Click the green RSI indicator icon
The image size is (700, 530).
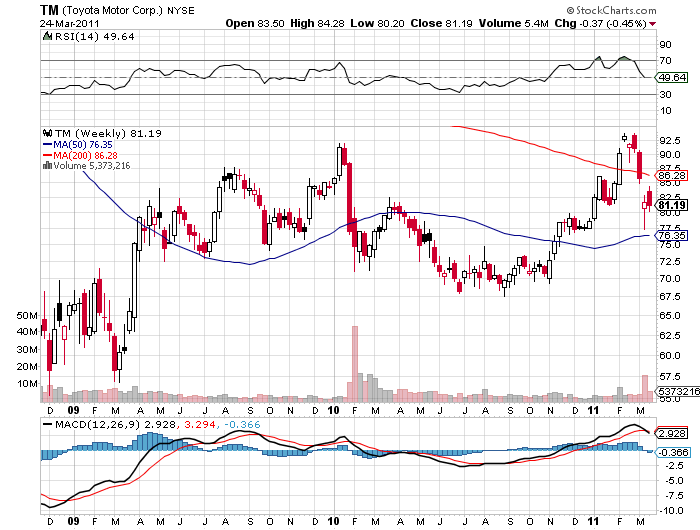47,36
